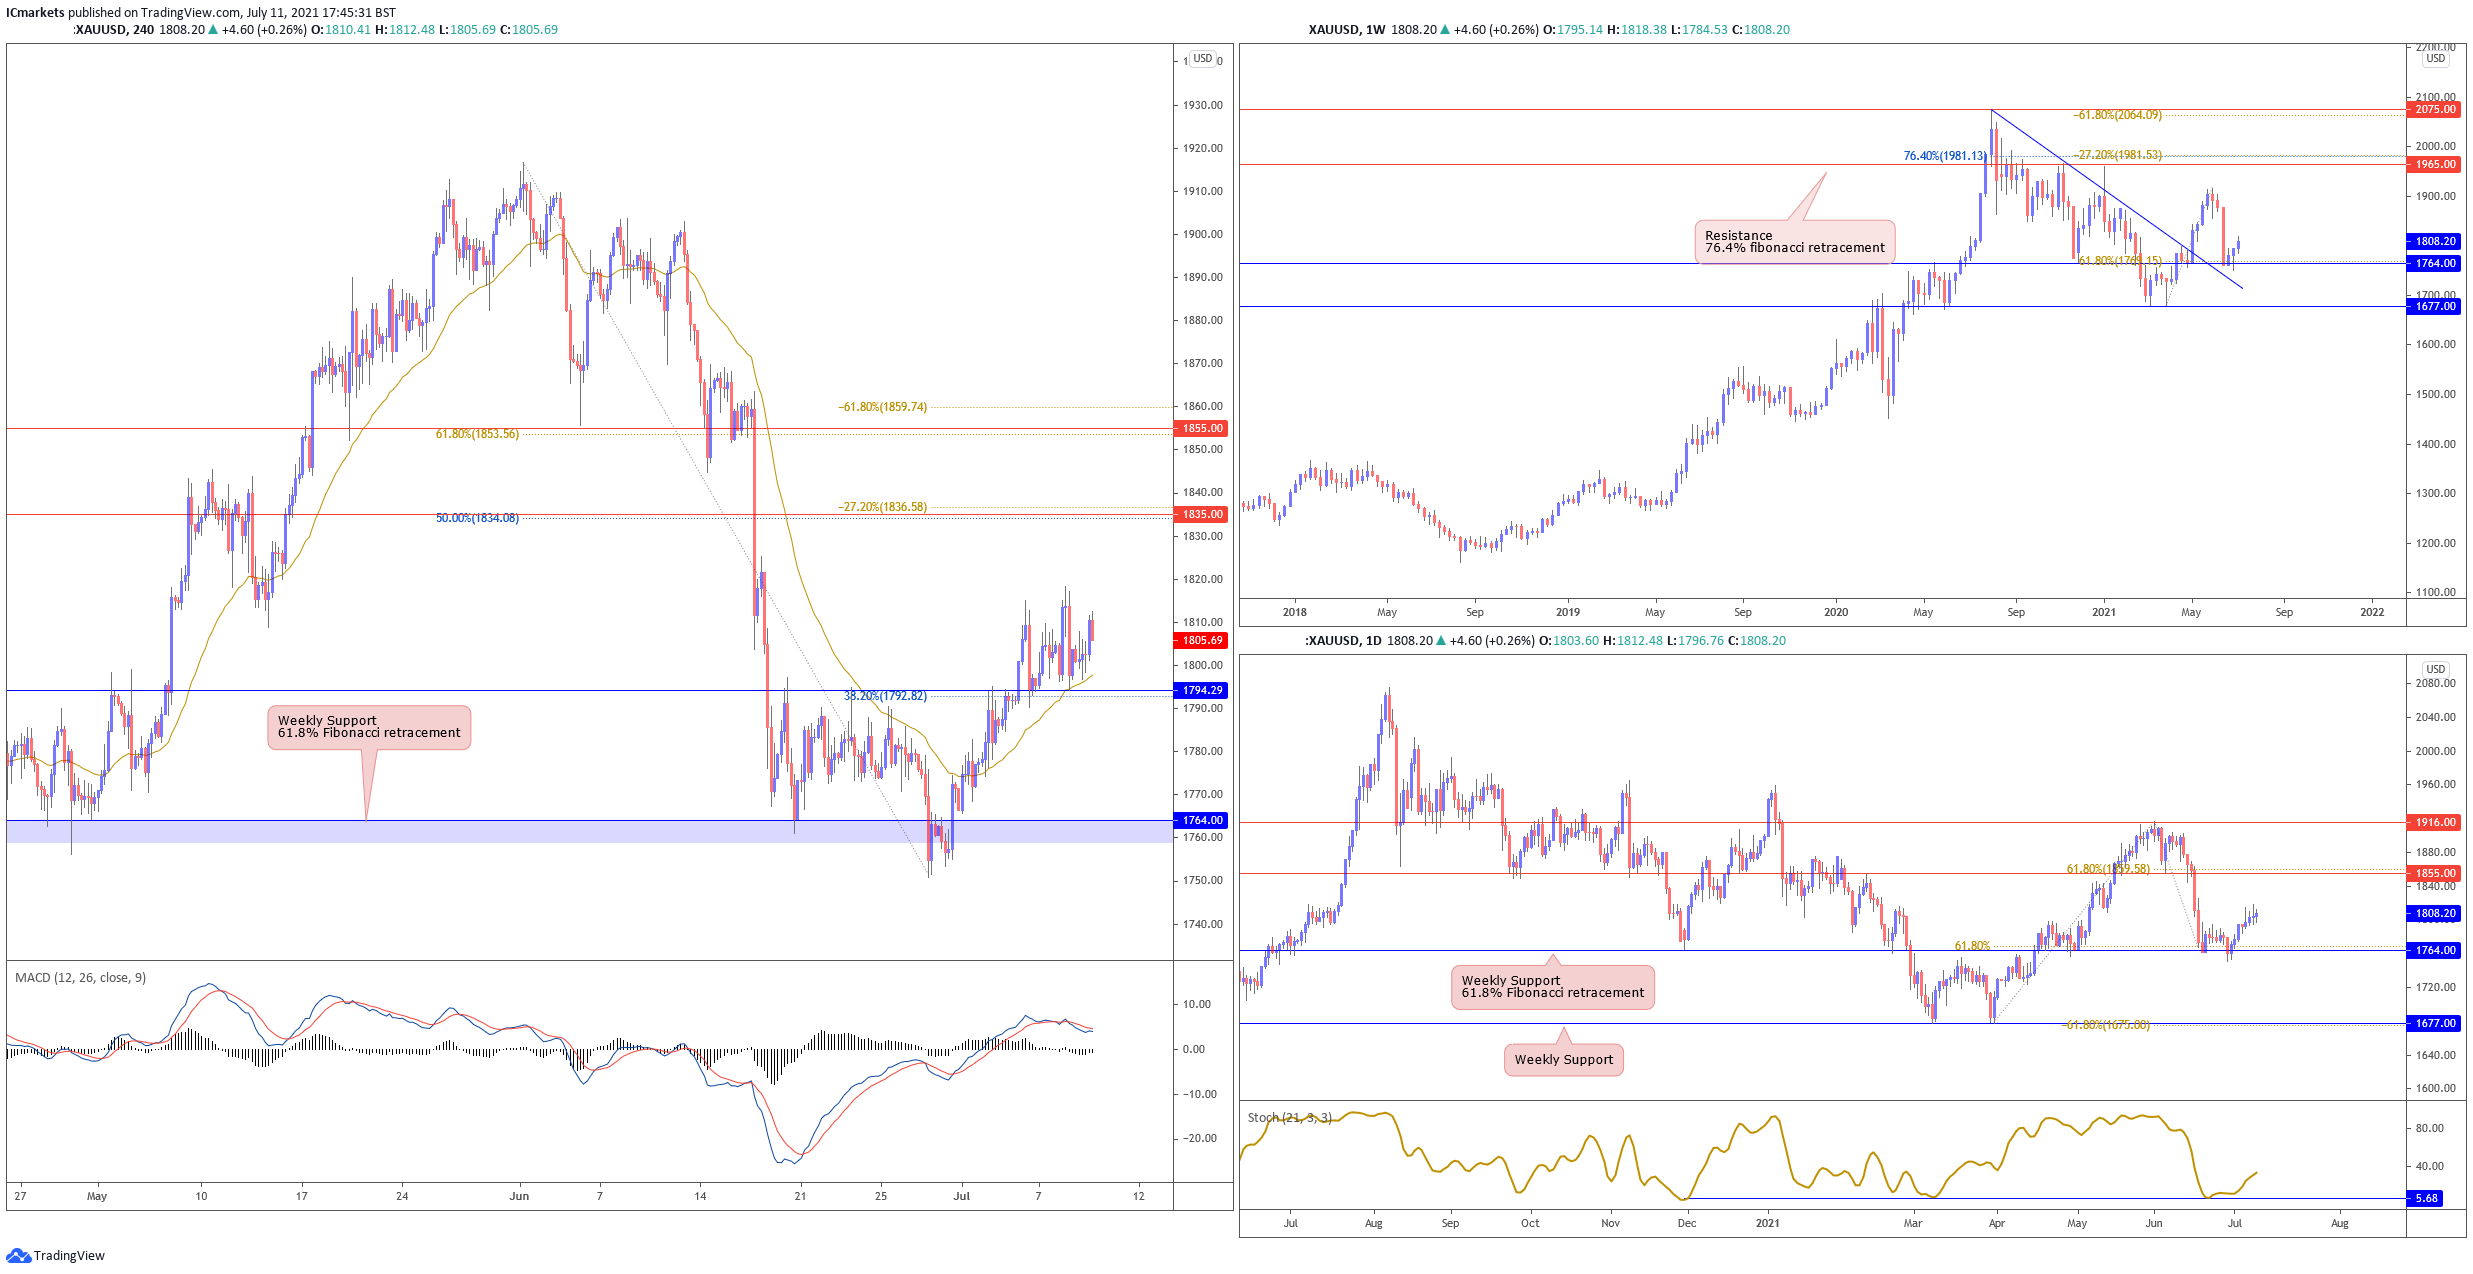2473x1274 pixels.
Task: Click the MACD (12, 26, close, 9) indicator label
Action: coord(80,977)
